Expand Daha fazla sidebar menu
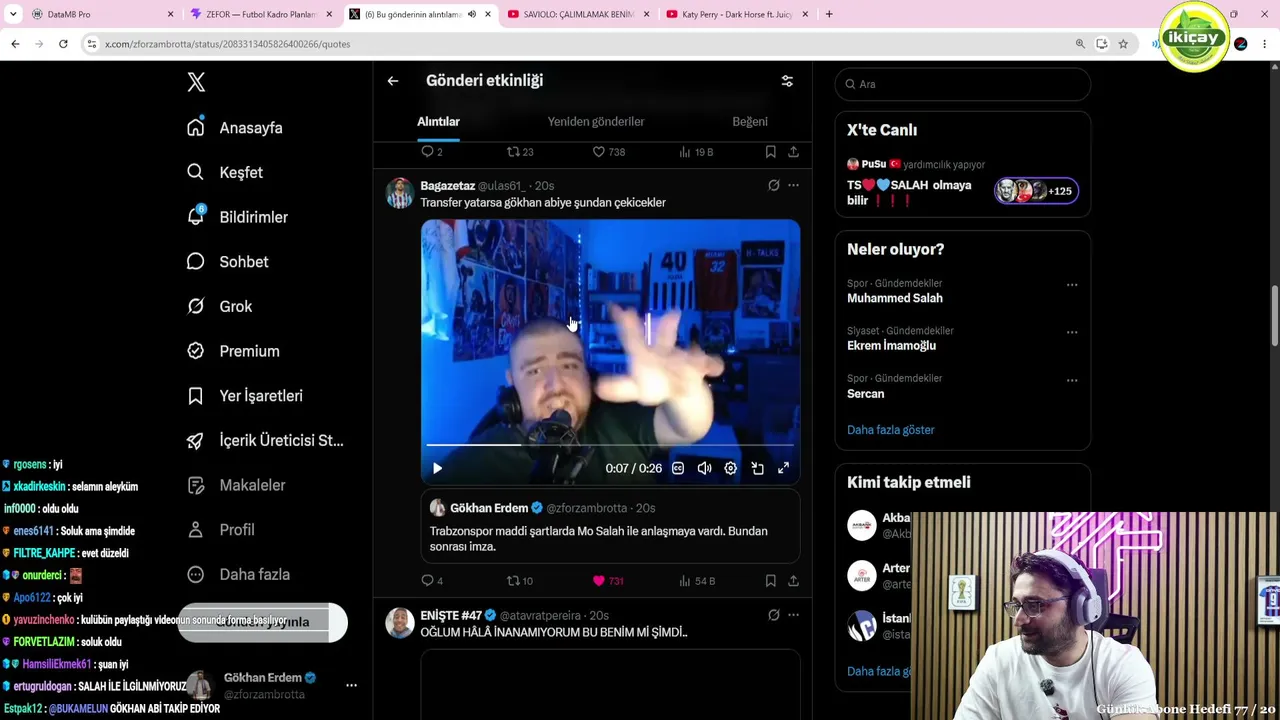This screenshot has height=720, width=1280. (x=239, y=575)
